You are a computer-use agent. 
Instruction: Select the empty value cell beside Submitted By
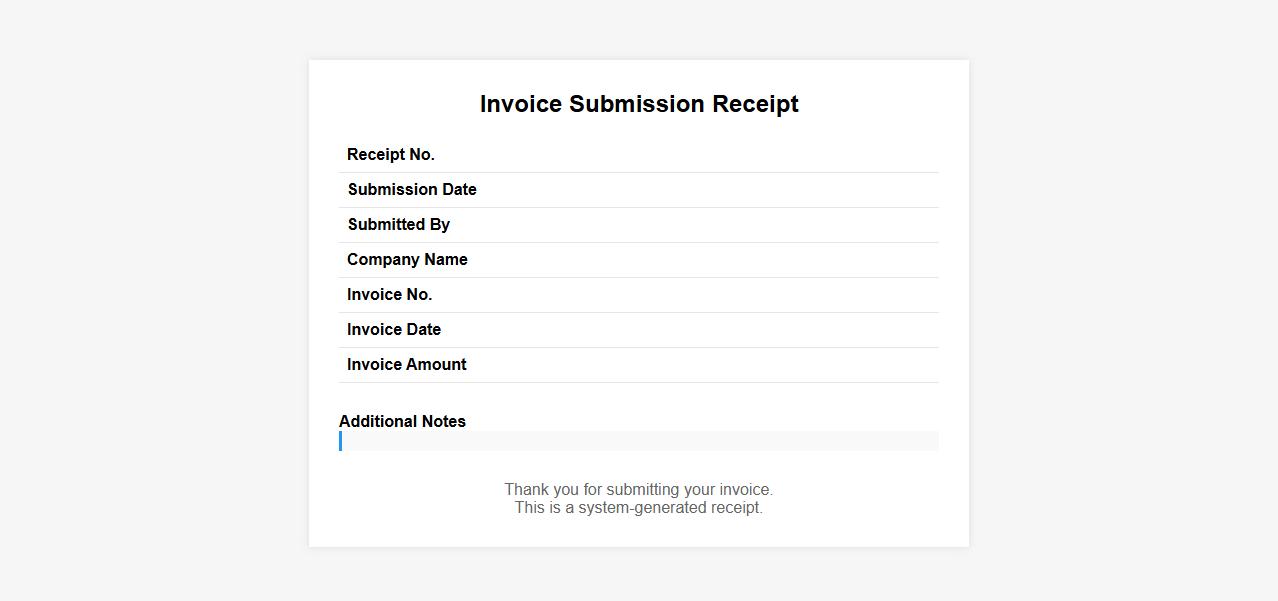click(700, 225)
